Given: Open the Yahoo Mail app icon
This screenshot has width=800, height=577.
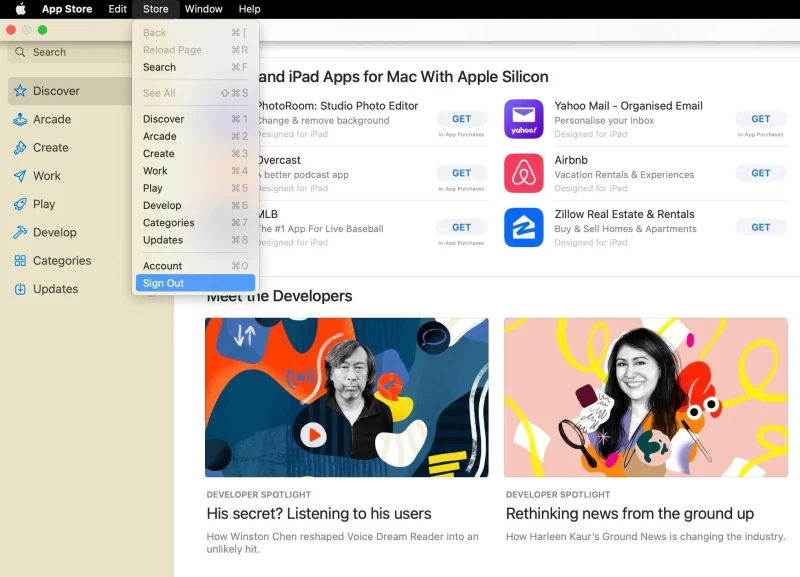Looking at the screenshot, I should pos(523,119).
